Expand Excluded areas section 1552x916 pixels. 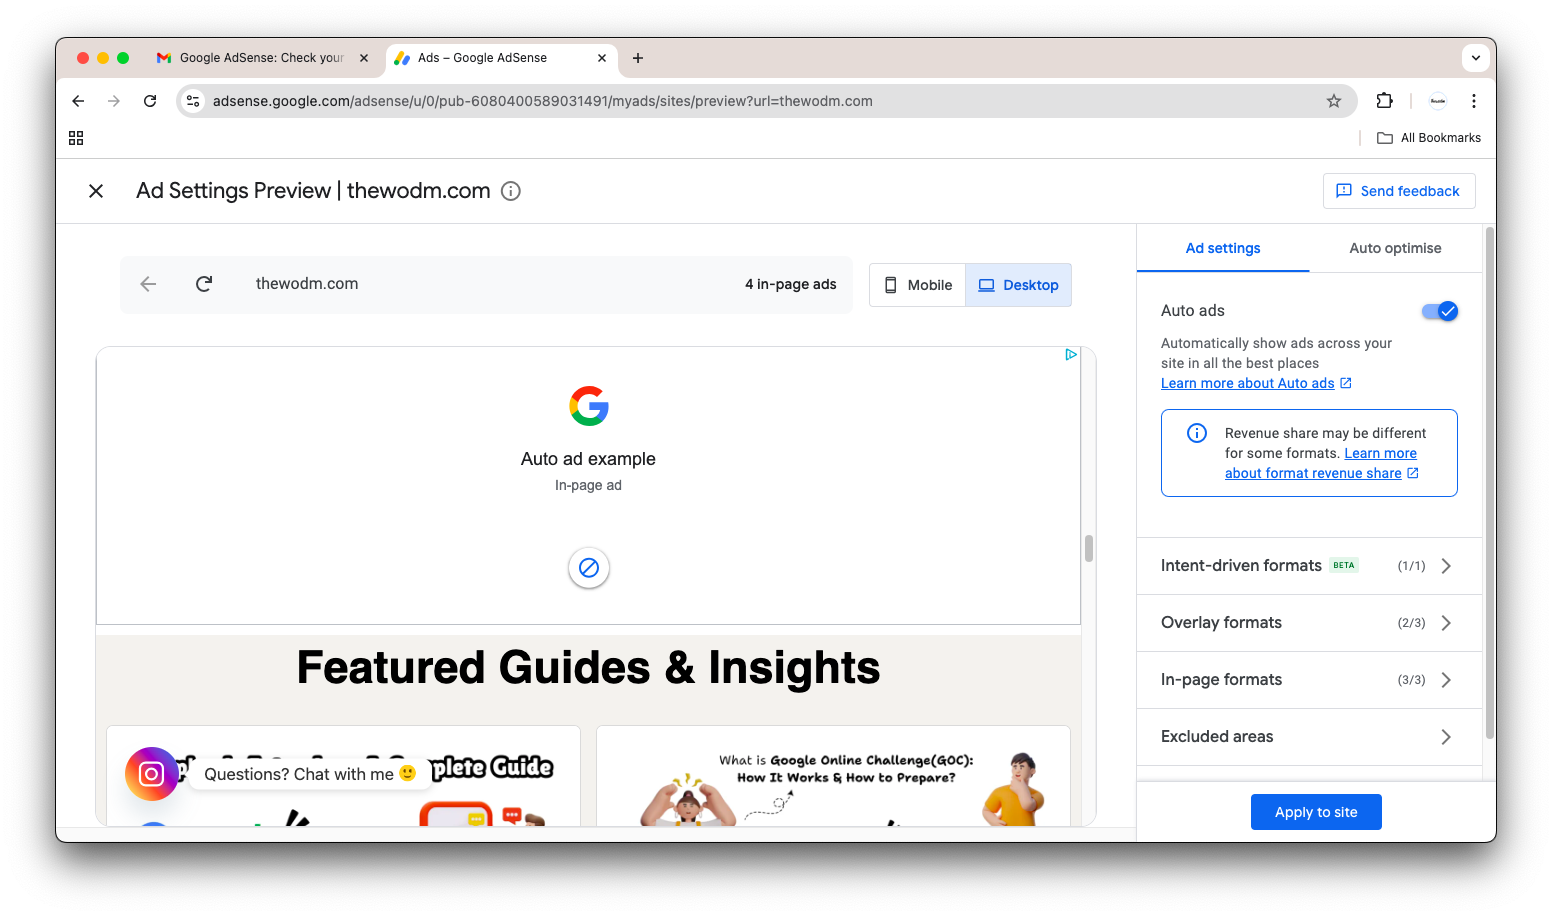coord(1309,737)
